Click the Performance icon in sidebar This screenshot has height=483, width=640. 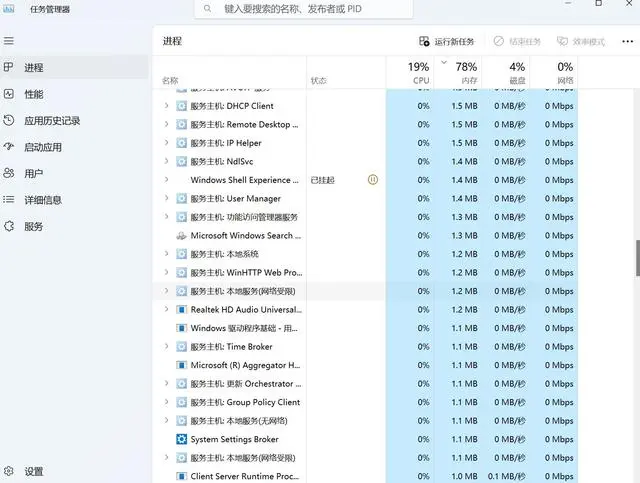pos(9,94)
